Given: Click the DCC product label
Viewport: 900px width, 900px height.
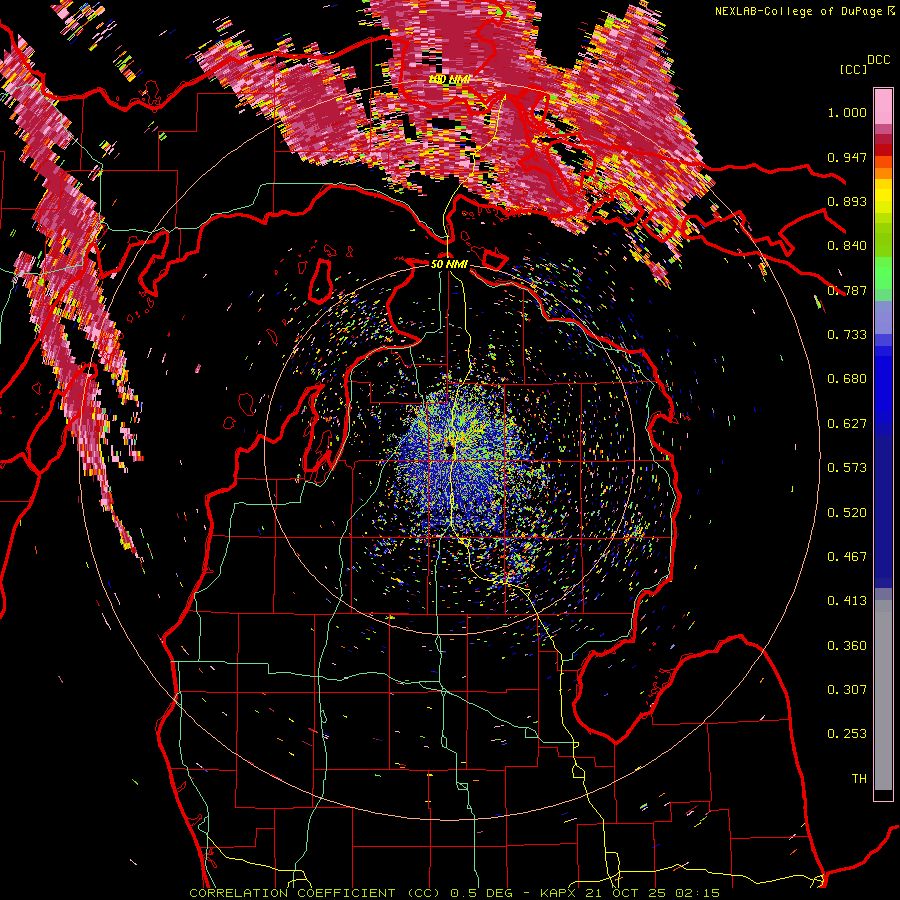Looking at the screenshot, I should [878, 60].
